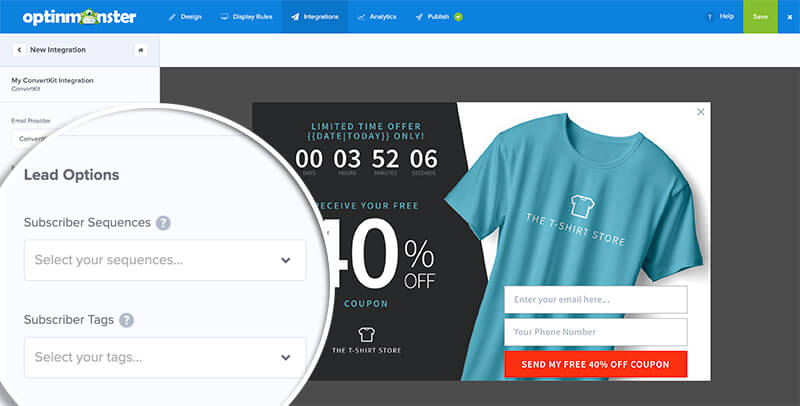Open the Email Provider dropdown
This screenshot has height=406, width=800.
click(33, 139)
